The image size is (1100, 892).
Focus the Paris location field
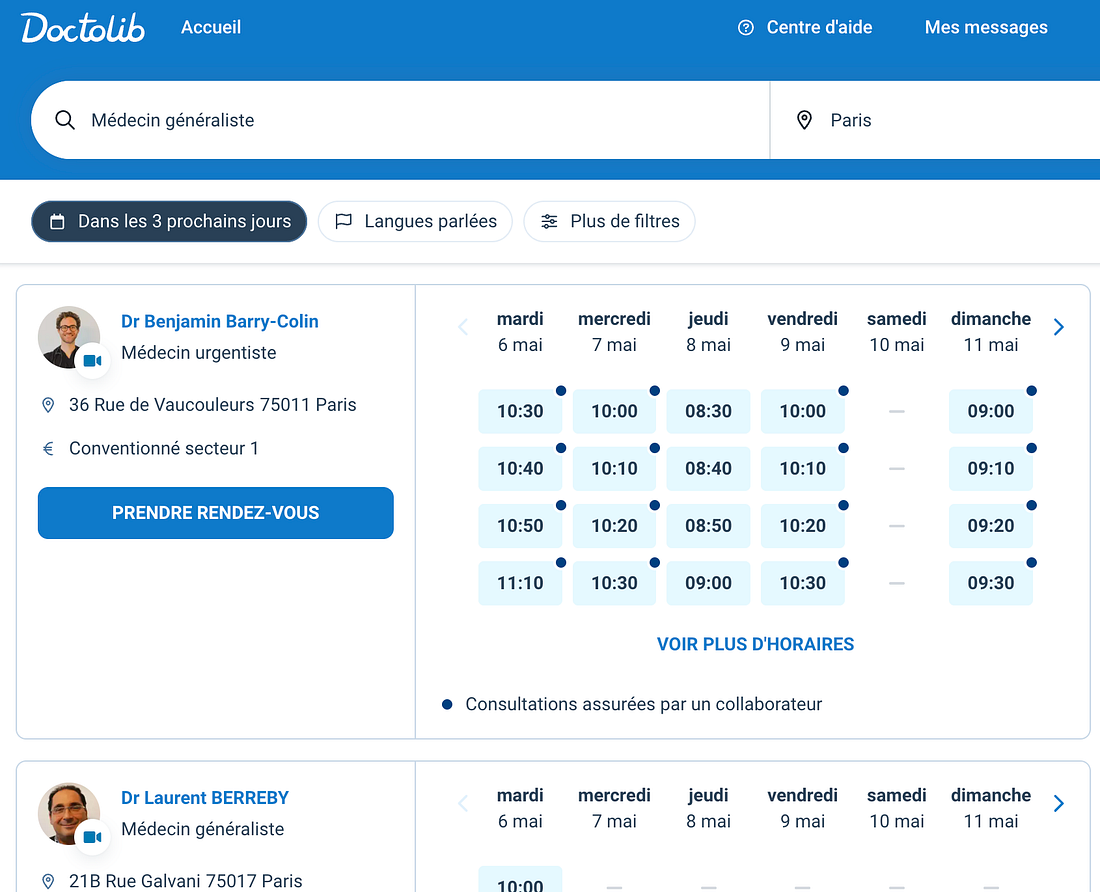click(935, 120)
